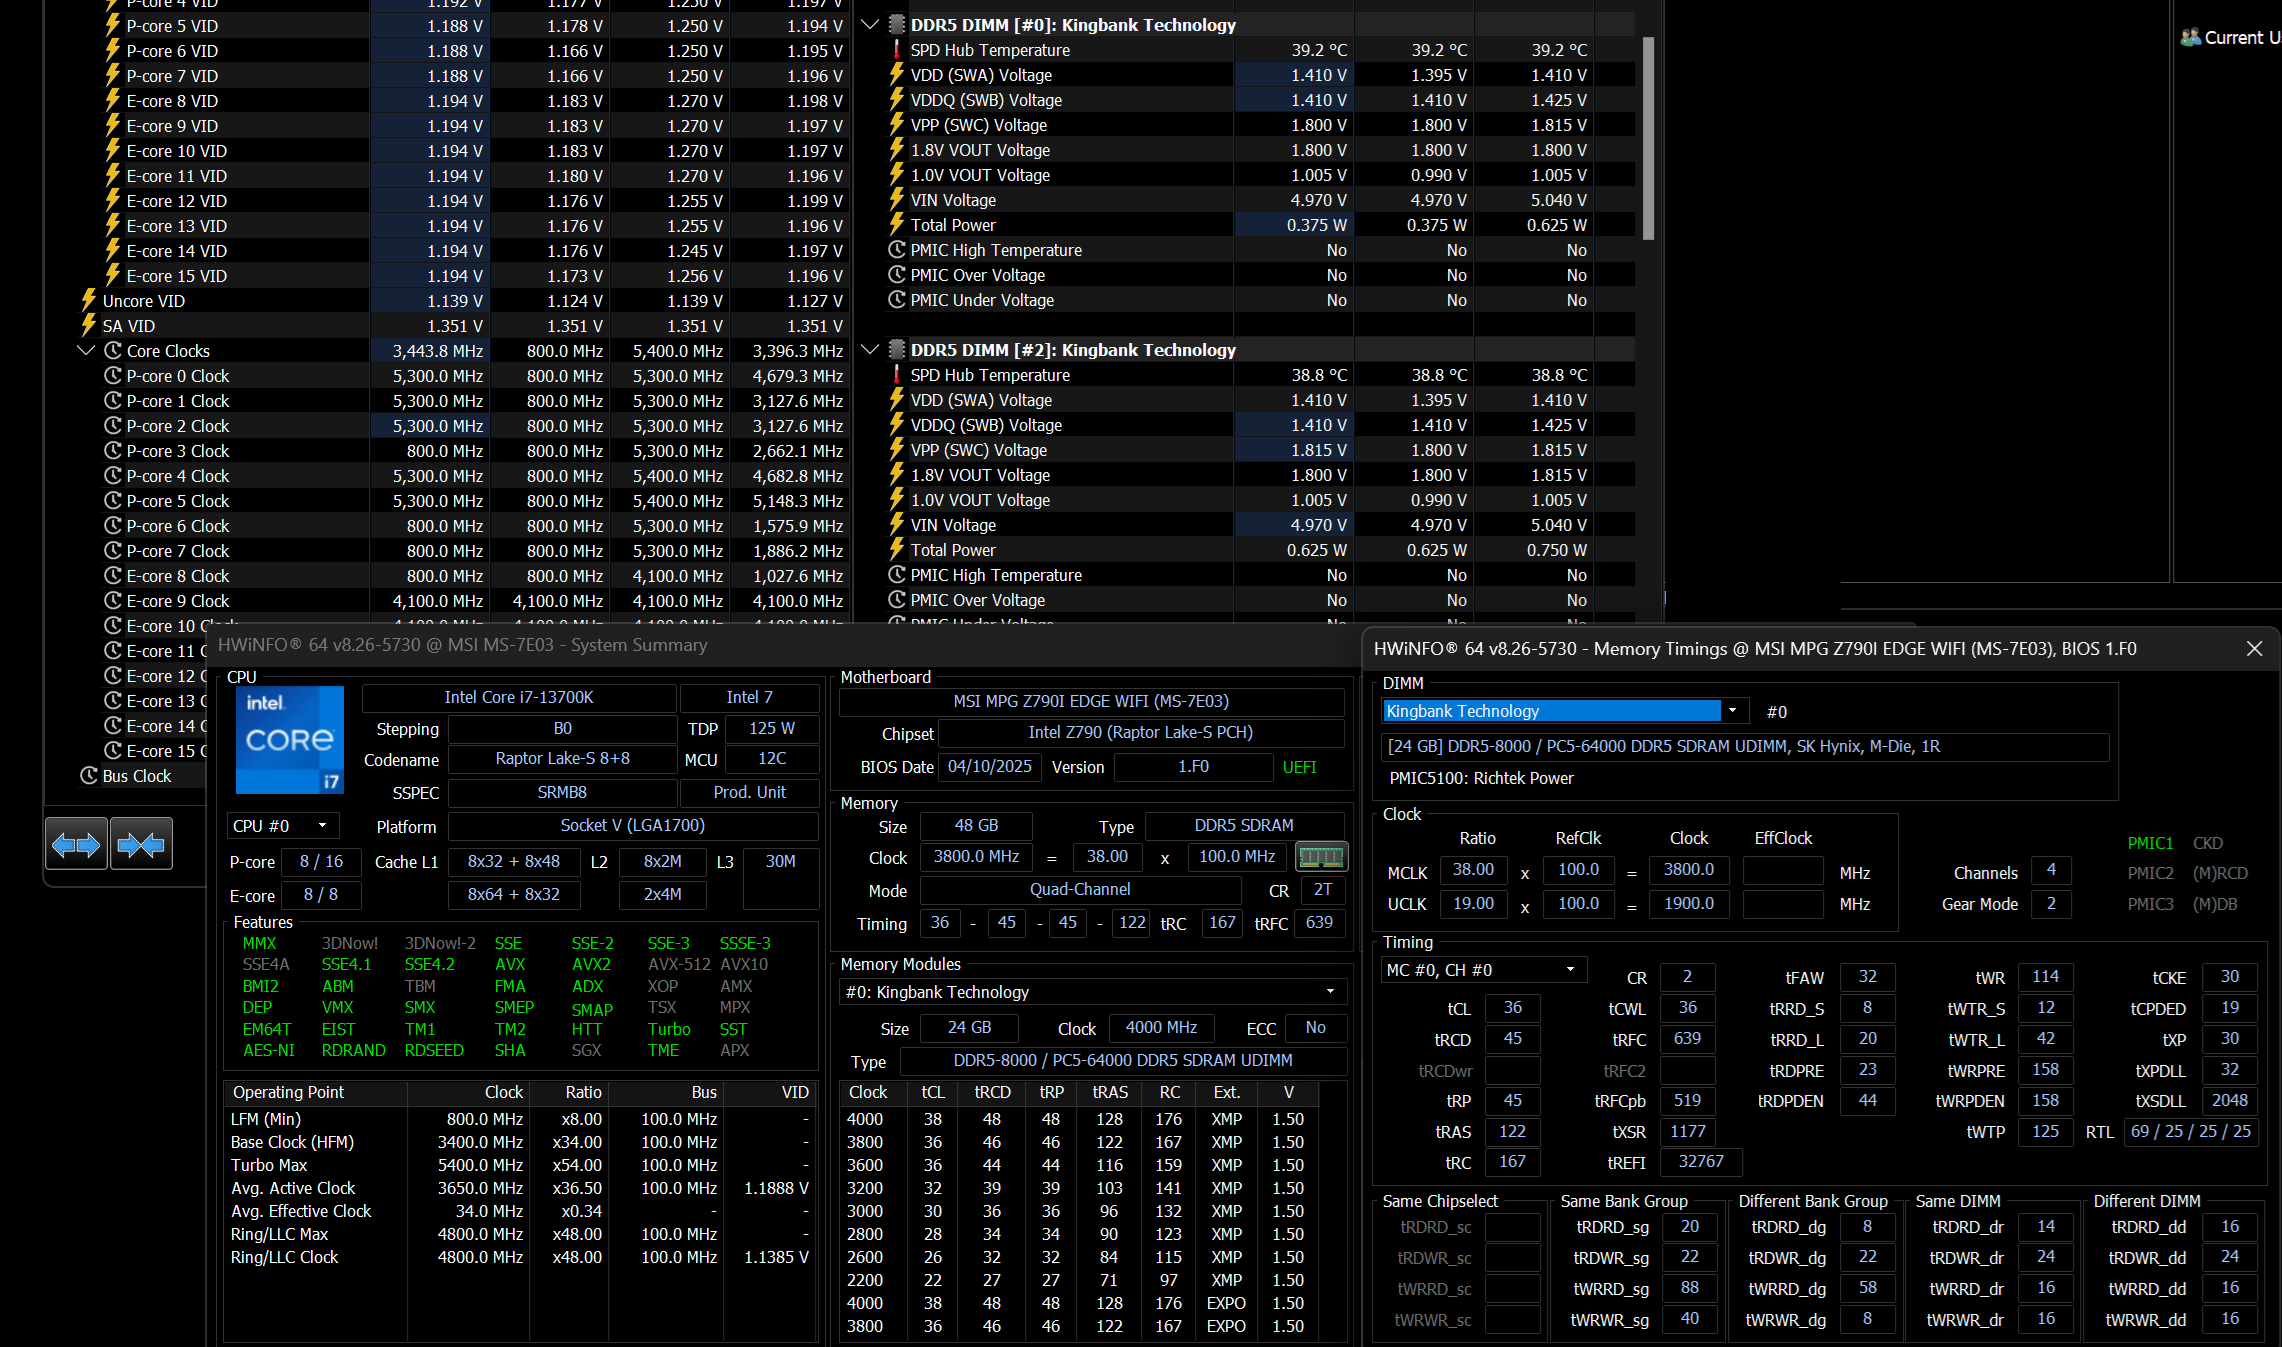
Task: Click lightning icon of P-core 5 VID
Action: (113, 25)
